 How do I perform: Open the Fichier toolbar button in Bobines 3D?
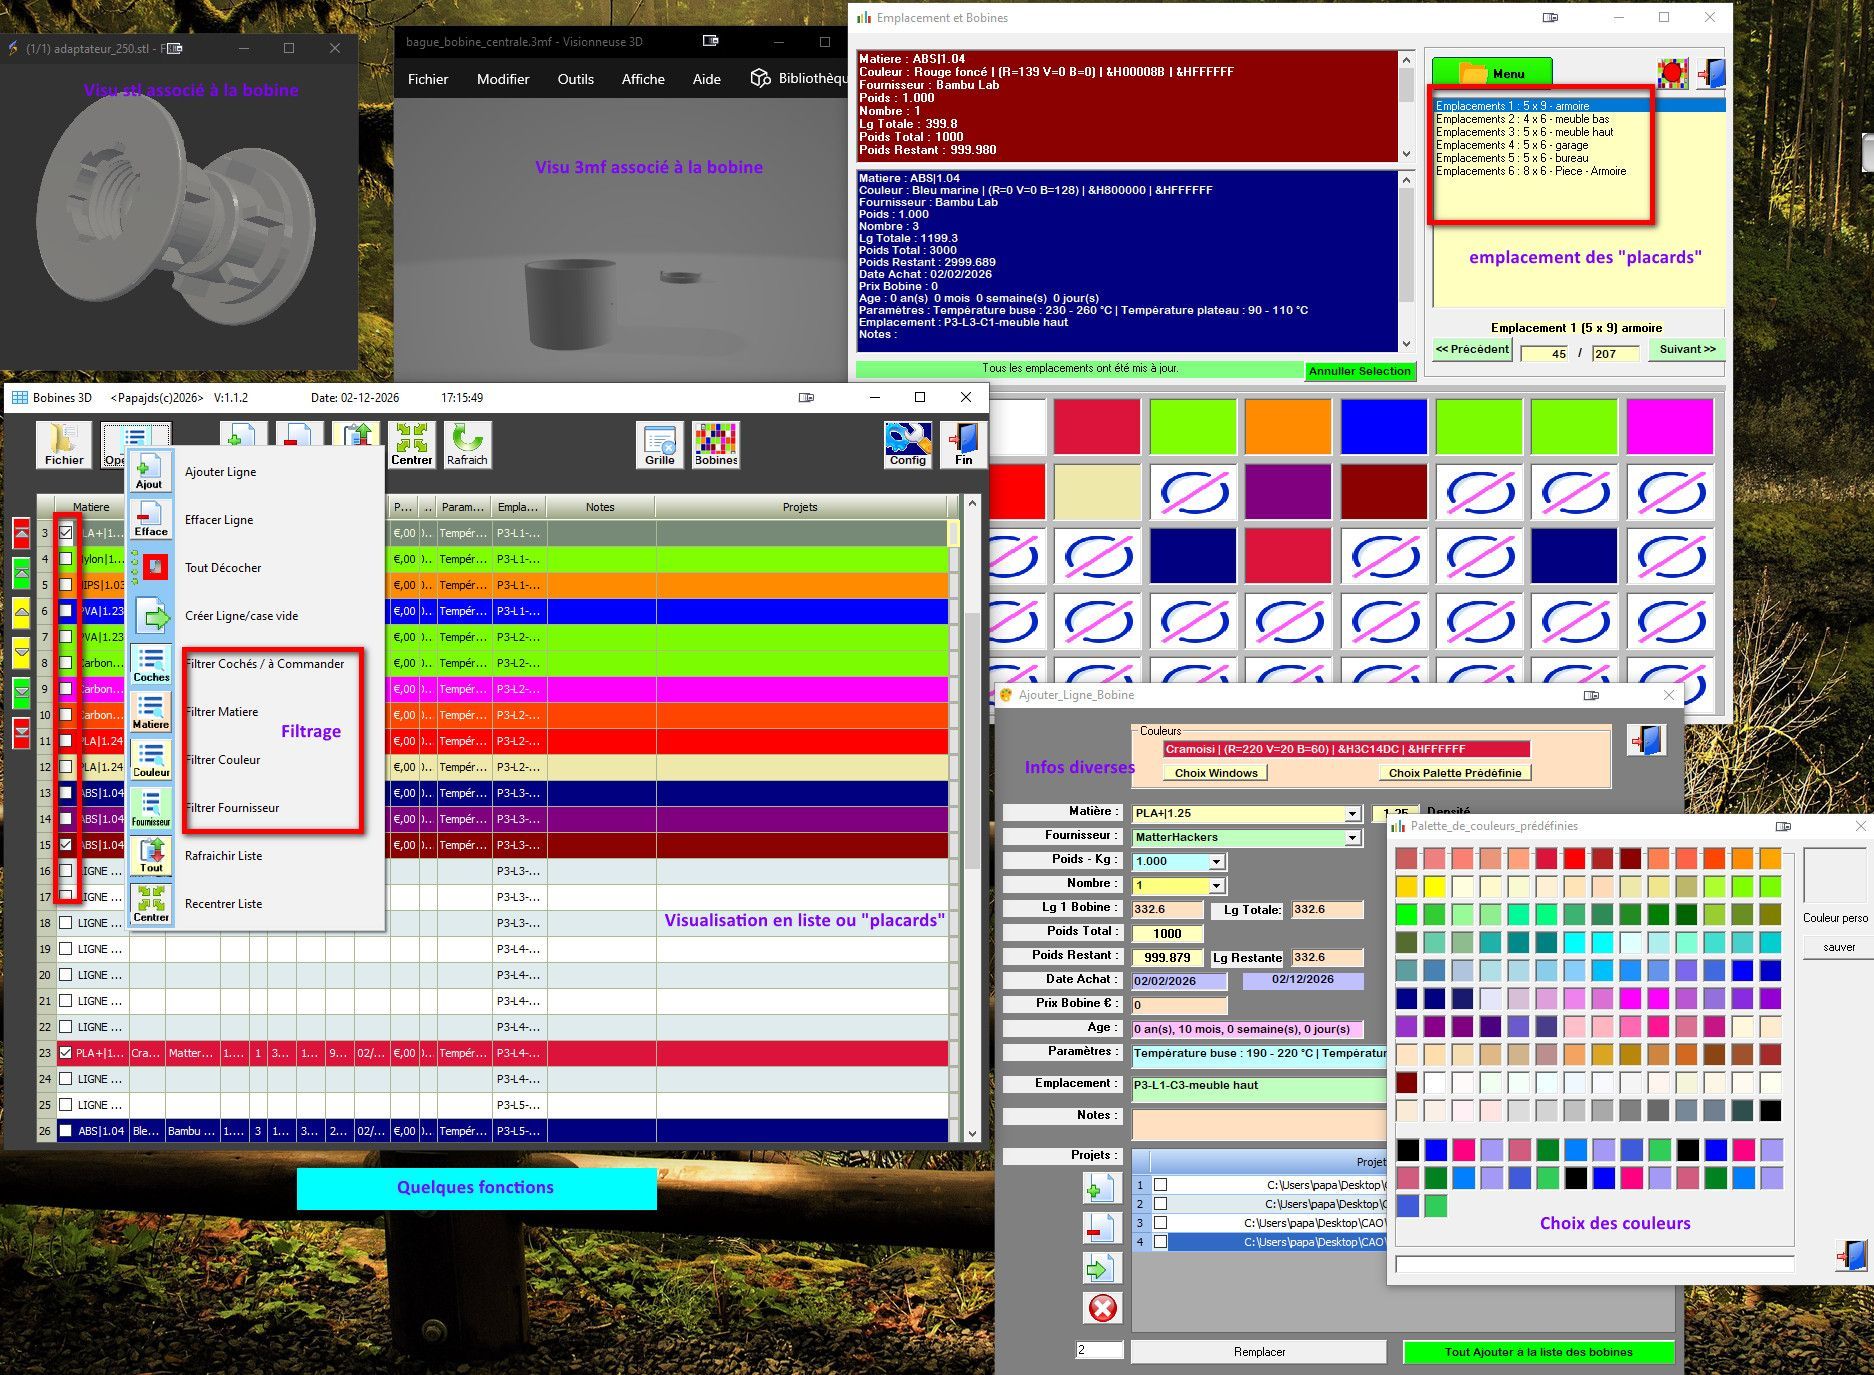64,444
